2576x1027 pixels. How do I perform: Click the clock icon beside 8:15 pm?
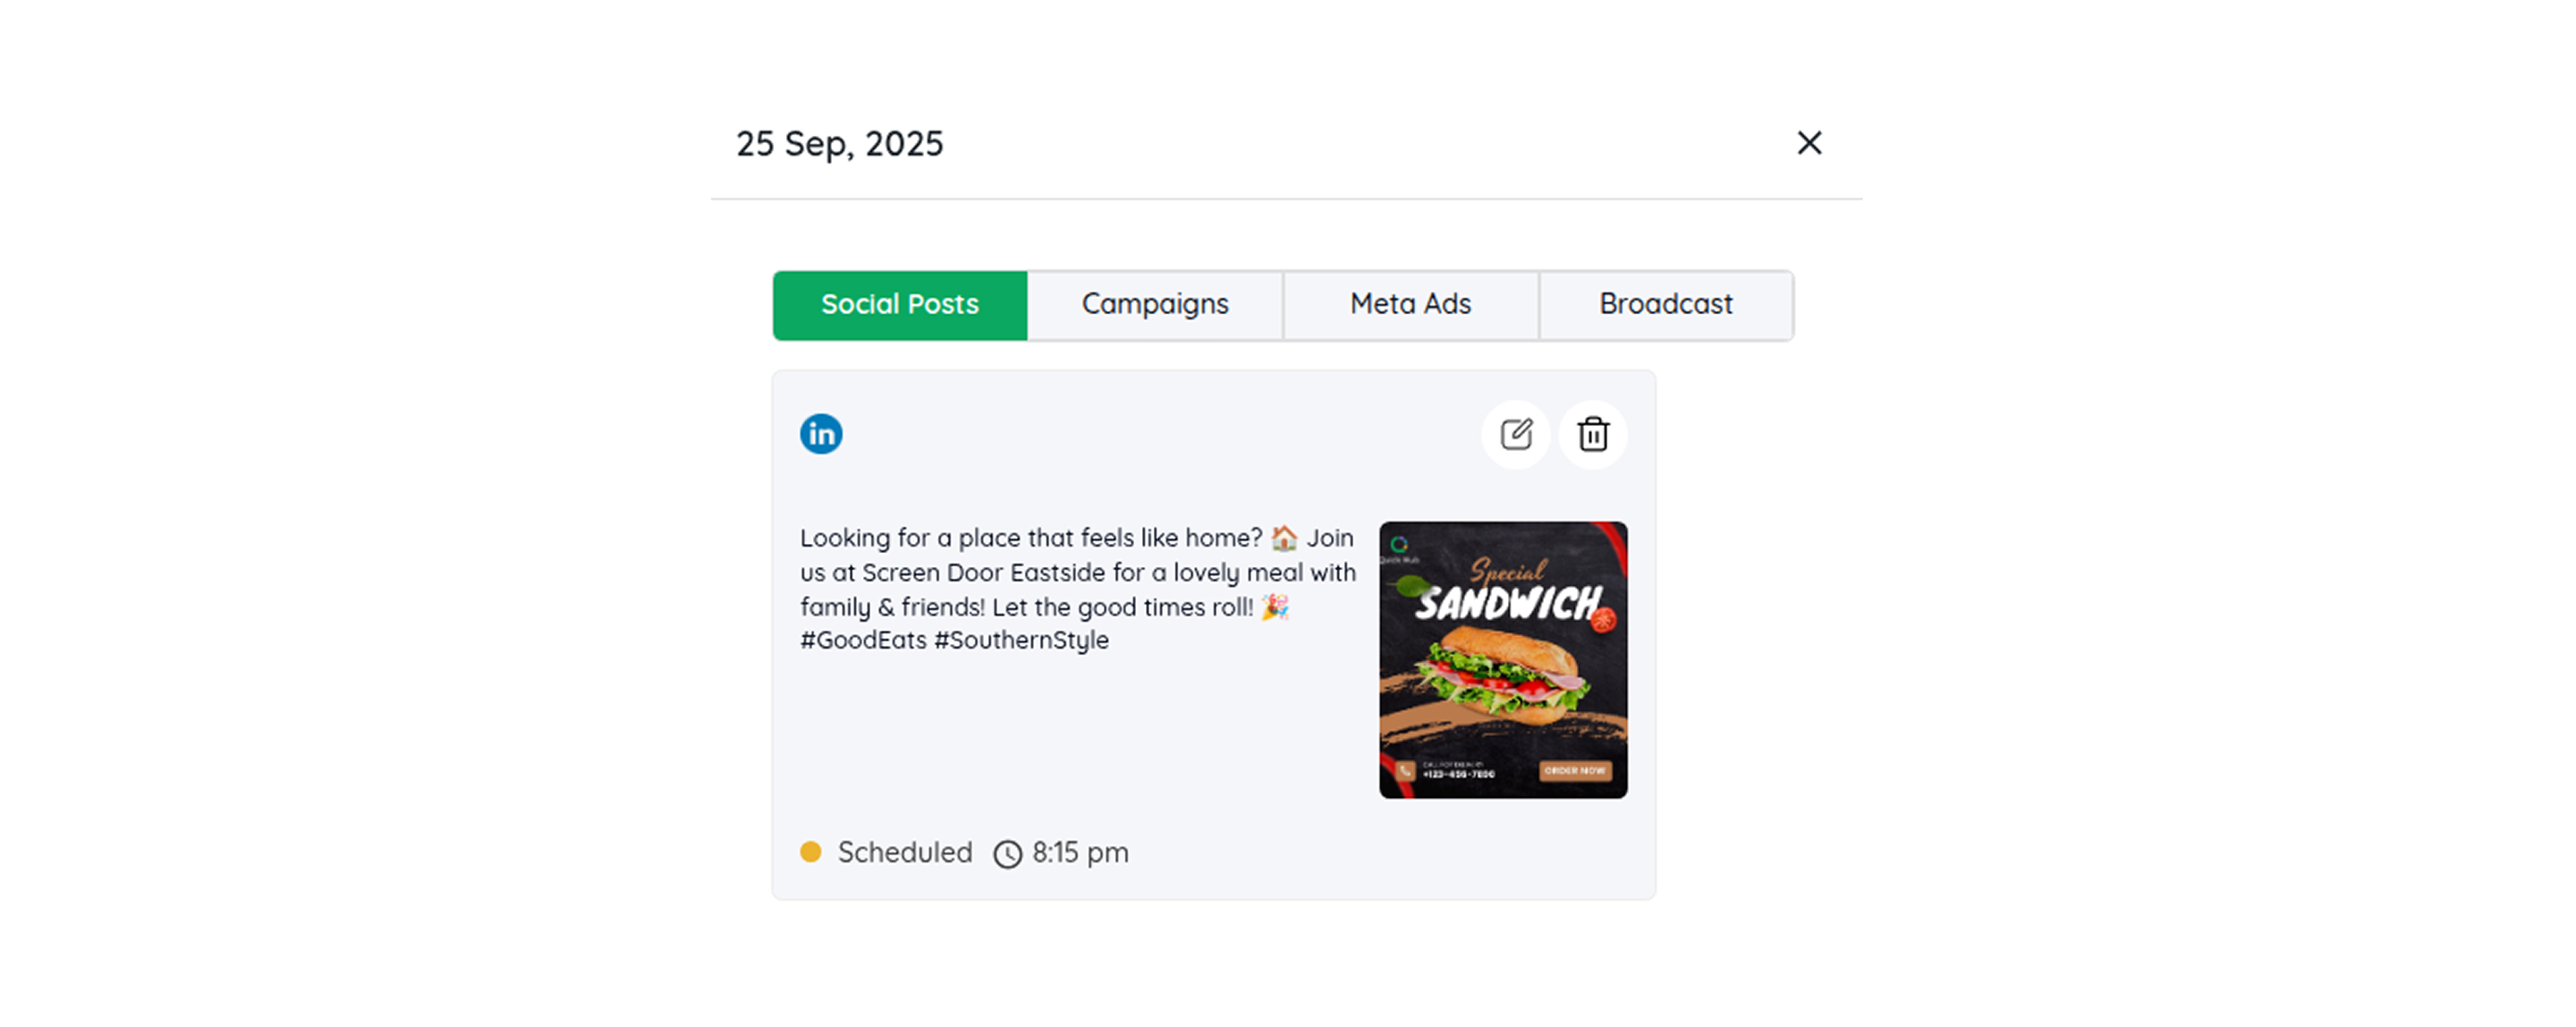(x=1007, y=854)
